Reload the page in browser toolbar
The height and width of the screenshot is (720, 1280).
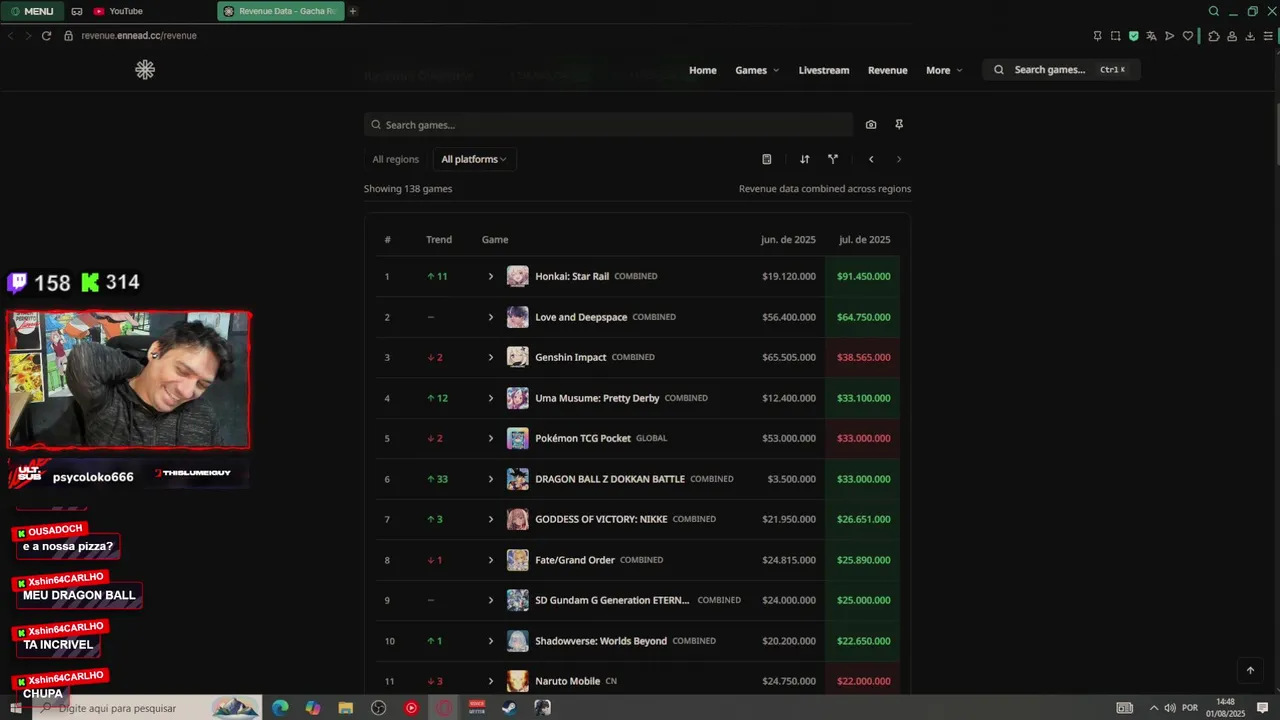[x=46, y=35]
